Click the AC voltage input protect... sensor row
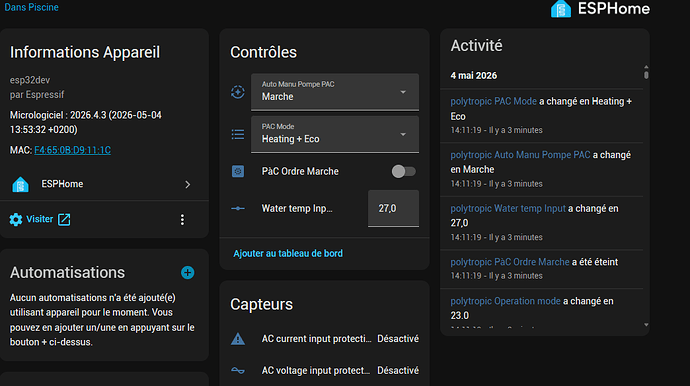The width and height of the screenshot is (690, 386). 325,371
